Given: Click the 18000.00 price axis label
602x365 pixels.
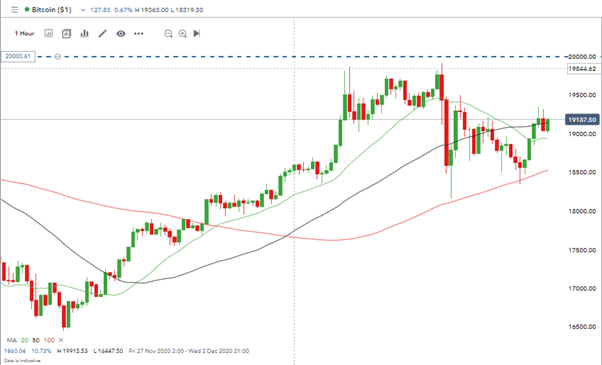Looking at the screenshot, I should (582, 211).
